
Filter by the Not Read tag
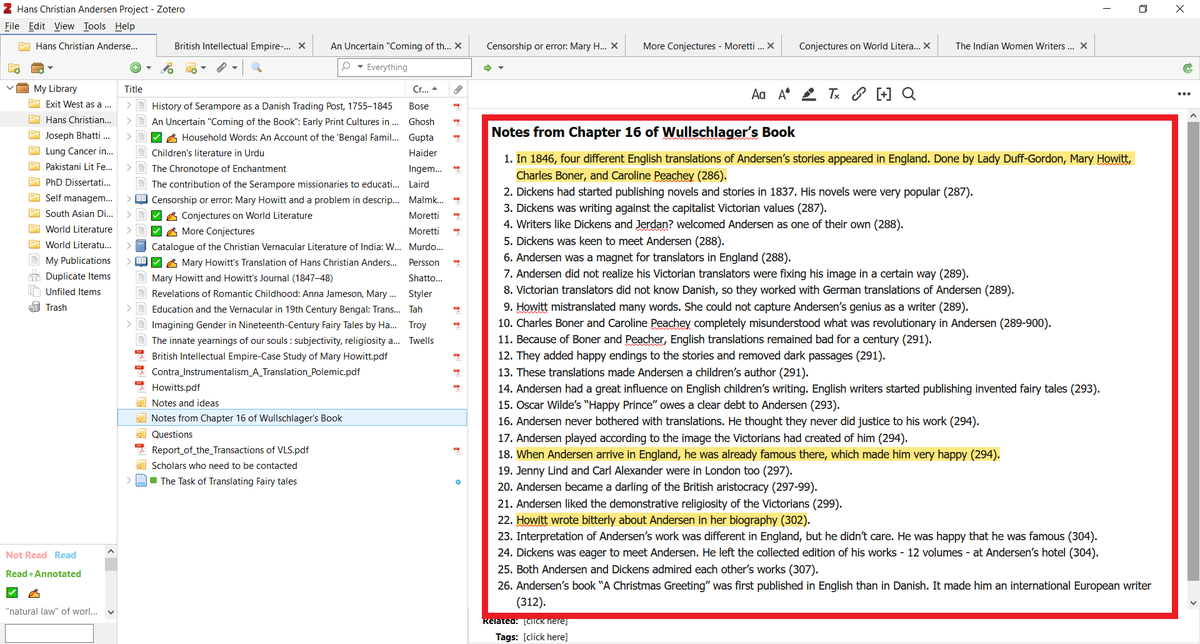click(x=26, y=555)
